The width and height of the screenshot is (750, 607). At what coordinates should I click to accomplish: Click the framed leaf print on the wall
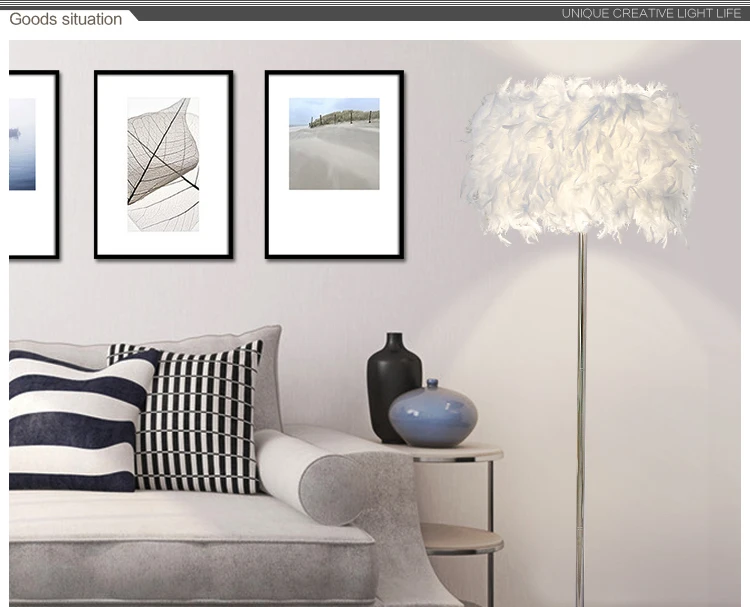(x=164, y=165)
